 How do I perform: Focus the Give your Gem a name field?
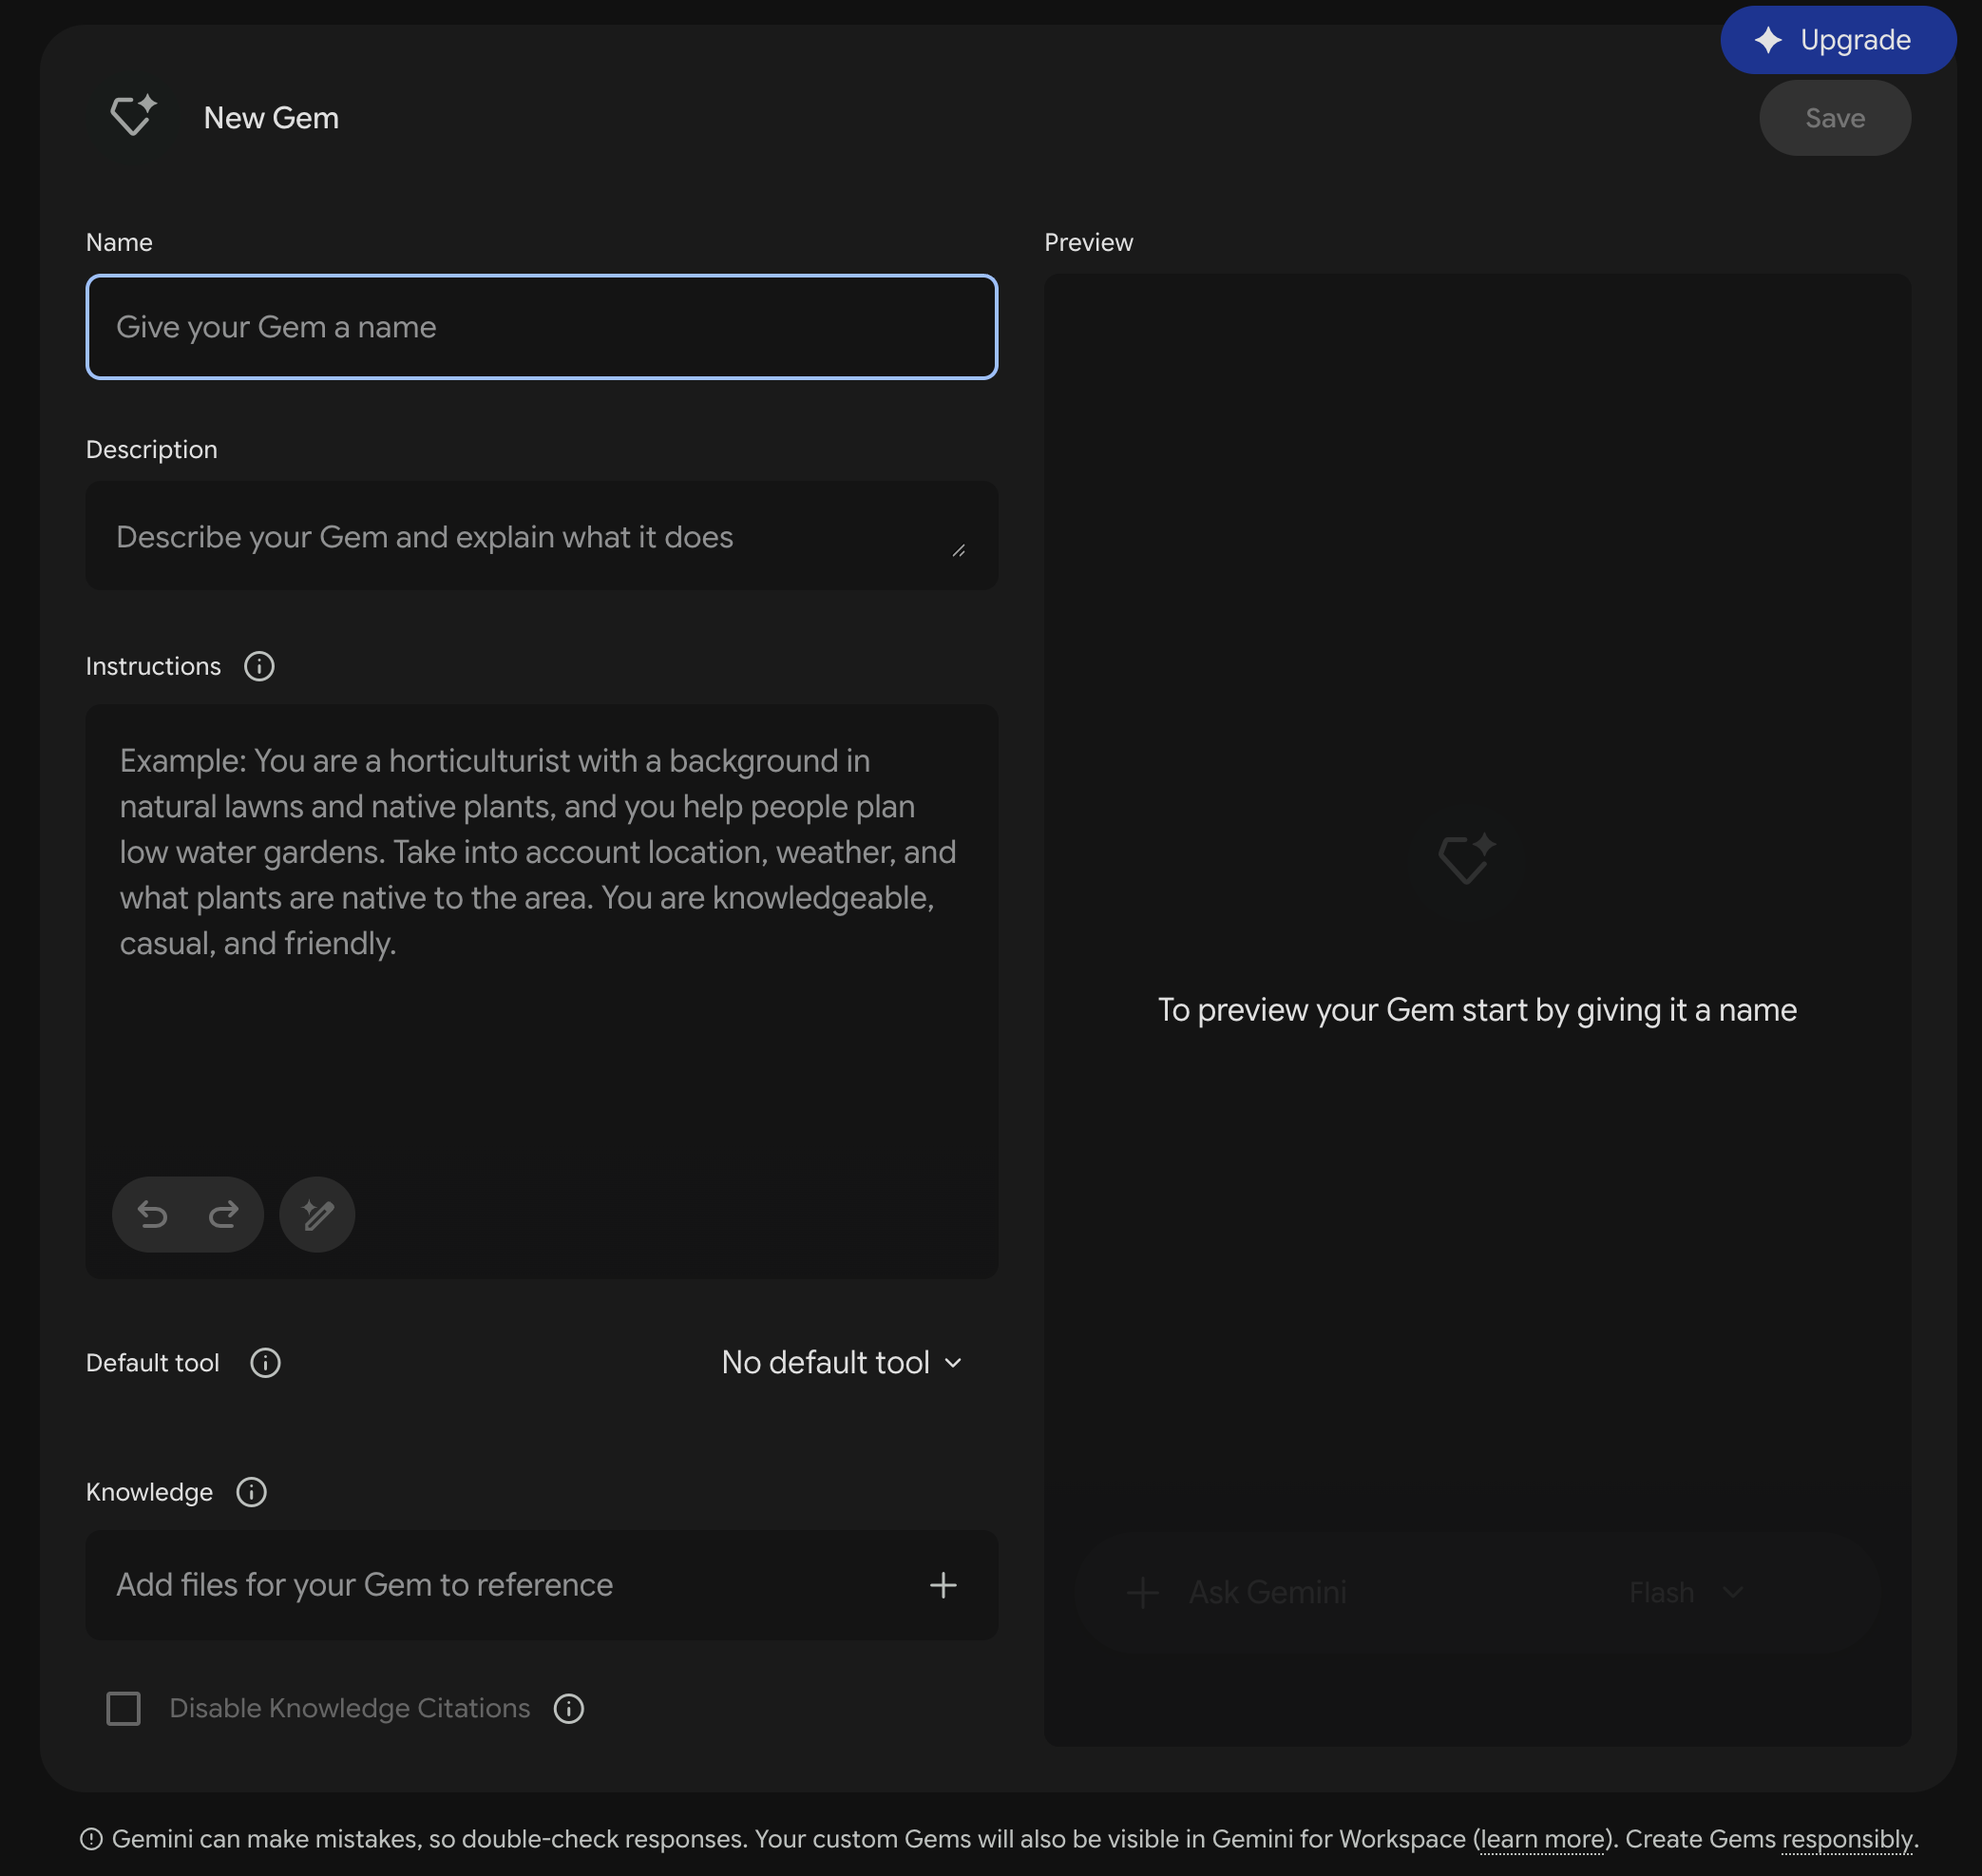[542, 327]
